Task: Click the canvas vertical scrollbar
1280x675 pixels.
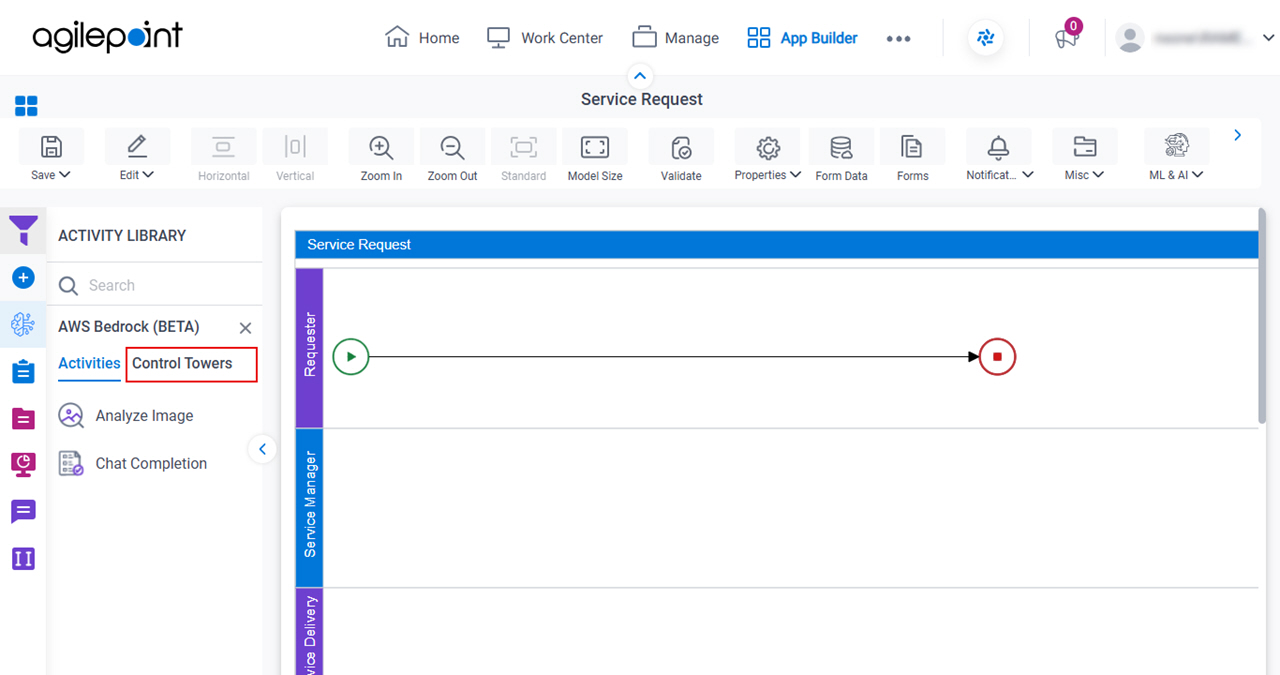Action: click(x=1263, y=316)
